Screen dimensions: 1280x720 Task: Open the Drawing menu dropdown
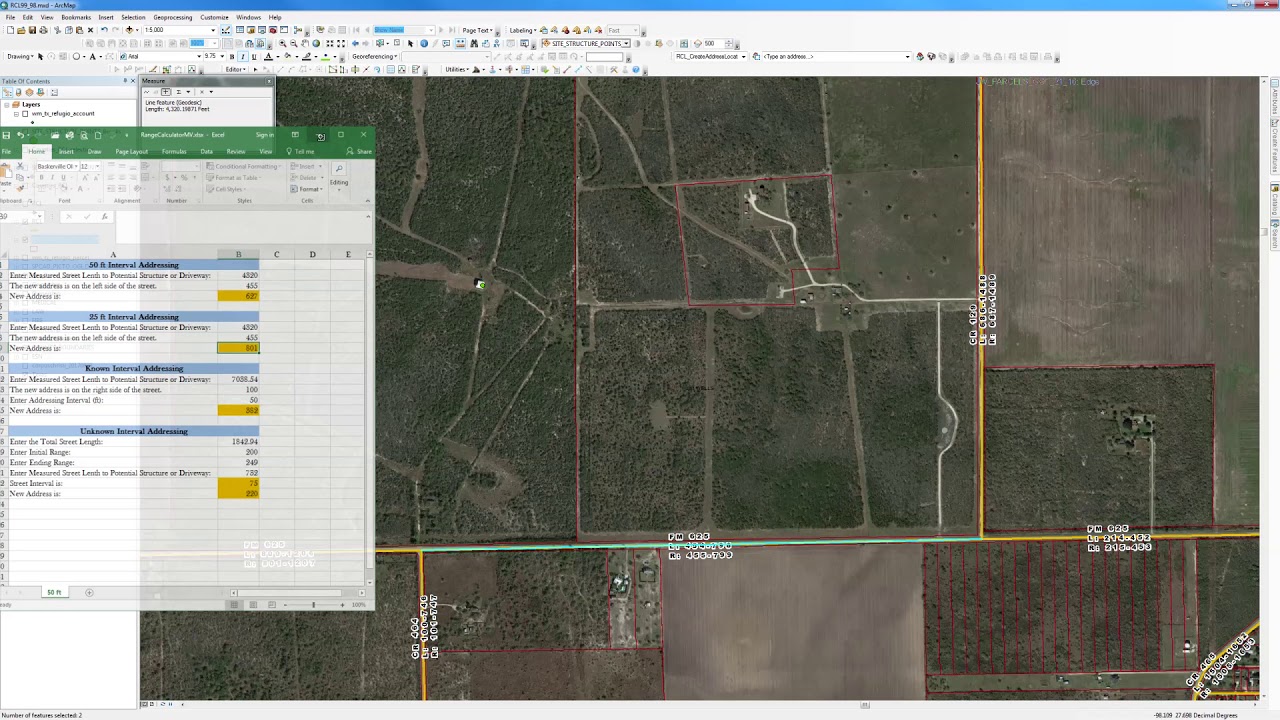tap(20, 57)
